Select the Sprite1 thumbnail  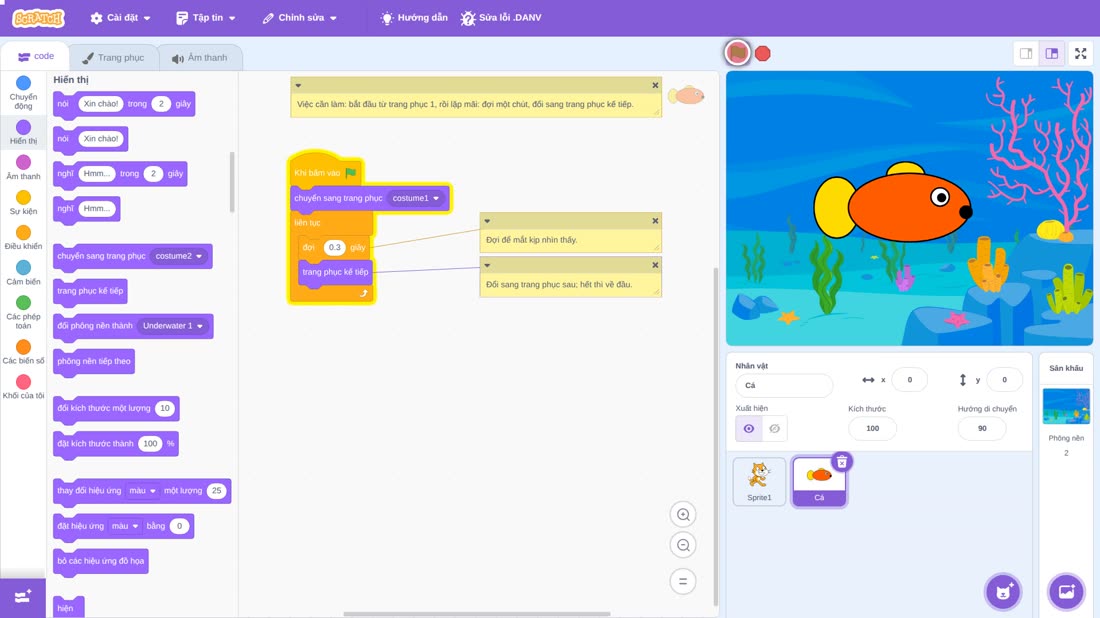[x=759, y=481]
